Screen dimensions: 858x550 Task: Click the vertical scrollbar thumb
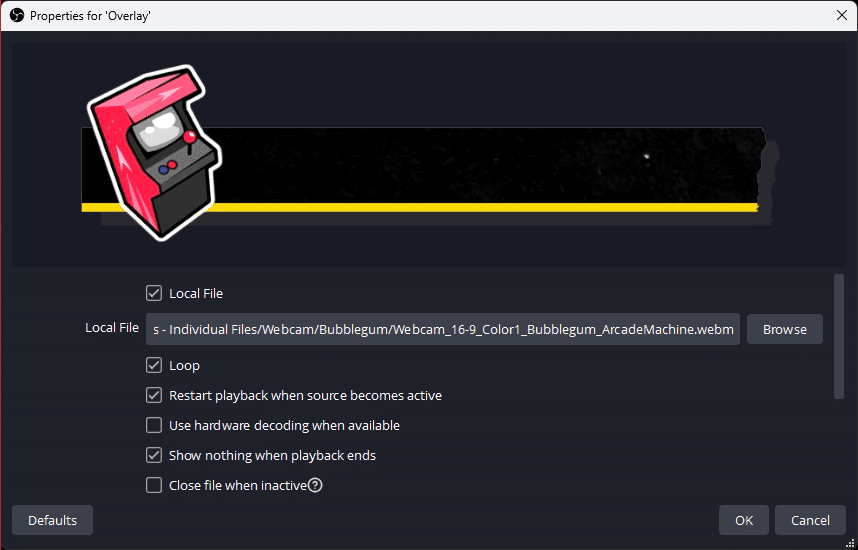click(x=839, y=335)
